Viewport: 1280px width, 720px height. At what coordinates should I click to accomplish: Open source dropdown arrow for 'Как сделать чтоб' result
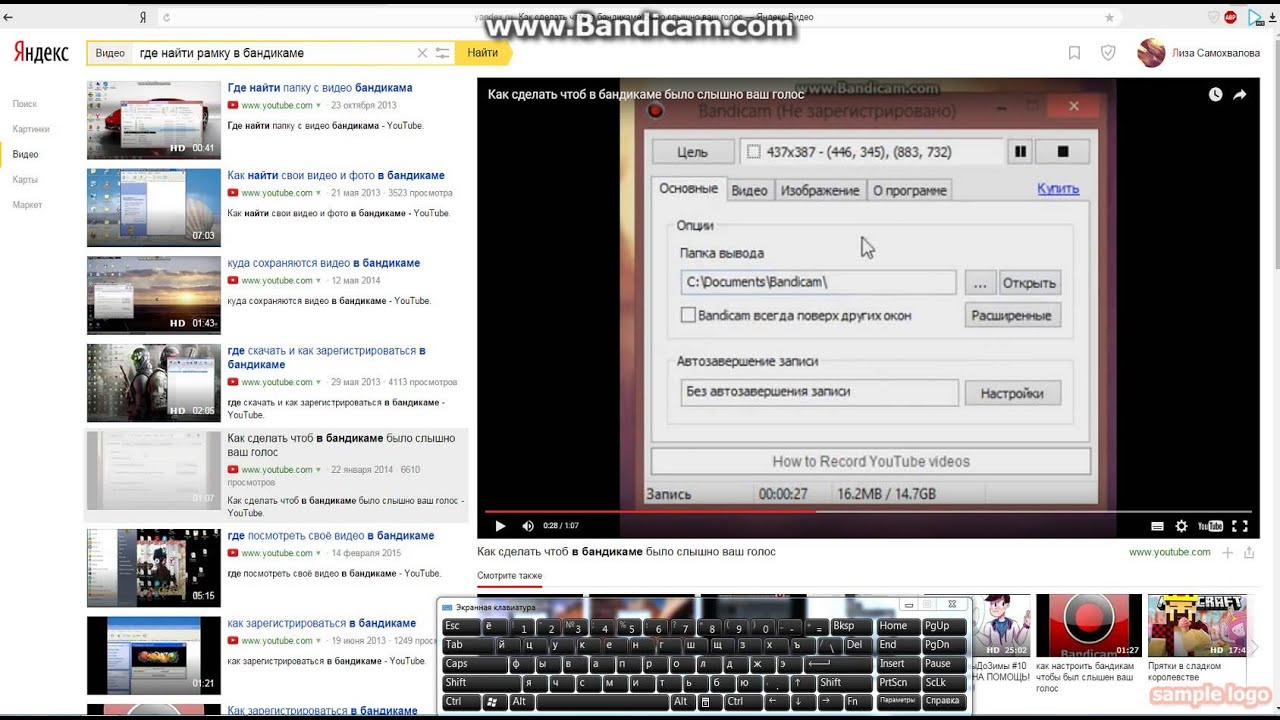pyautogui.click(x=319, y=469)
